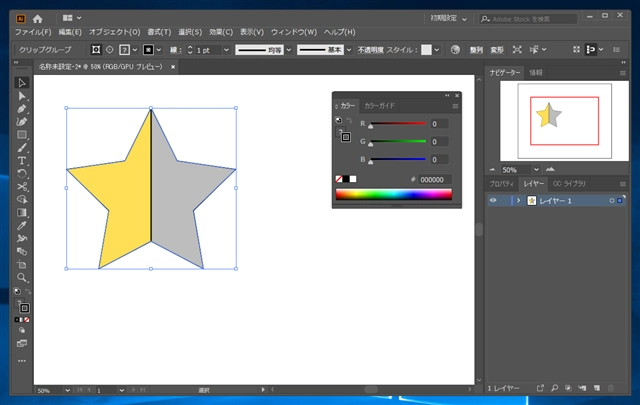
Task: Click target circle of レイヤー 1
Action: (611, 201)
